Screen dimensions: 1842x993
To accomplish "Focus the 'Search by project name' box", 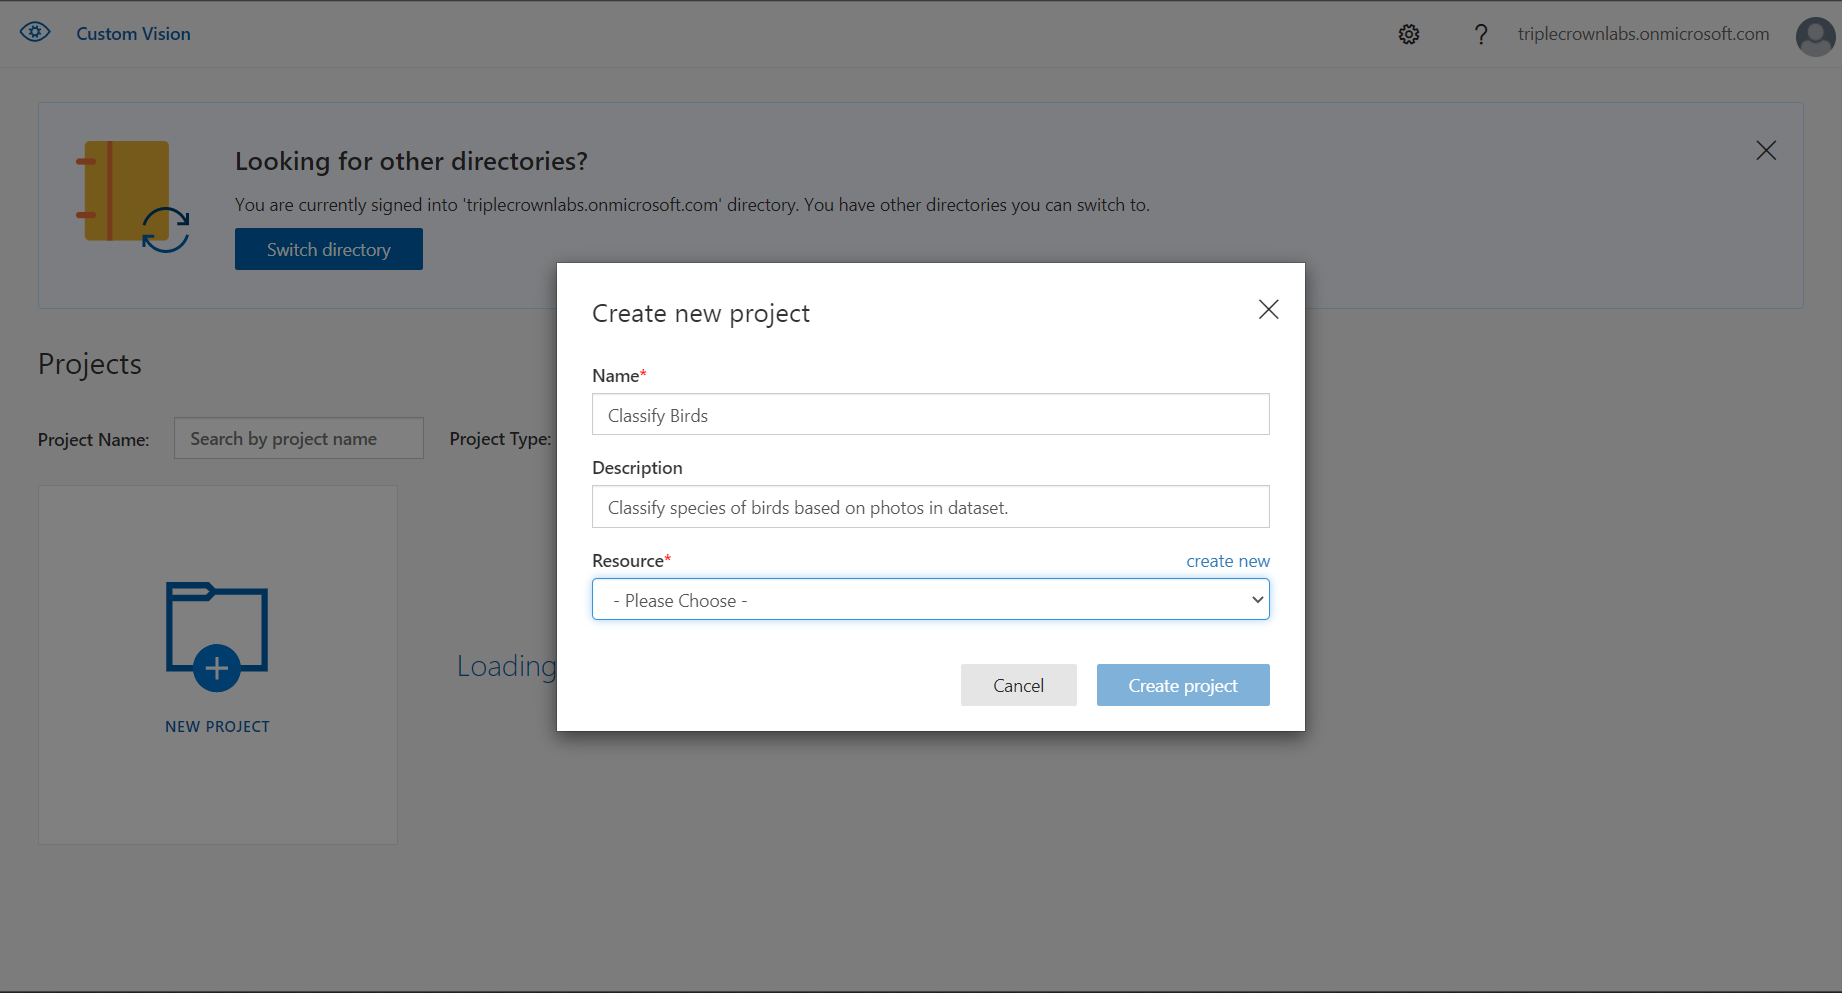I will pos(298,438).
